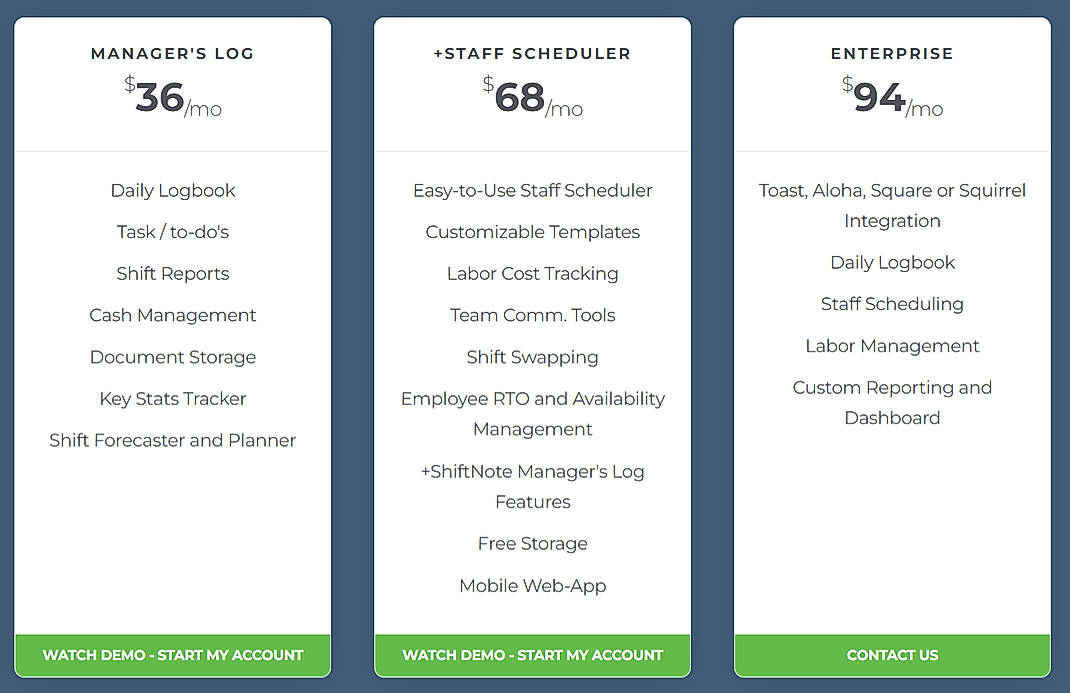1070x693 pixels.
Task: Open the Daily Logbook feature in Manager's Log
Action: point(172,190)
